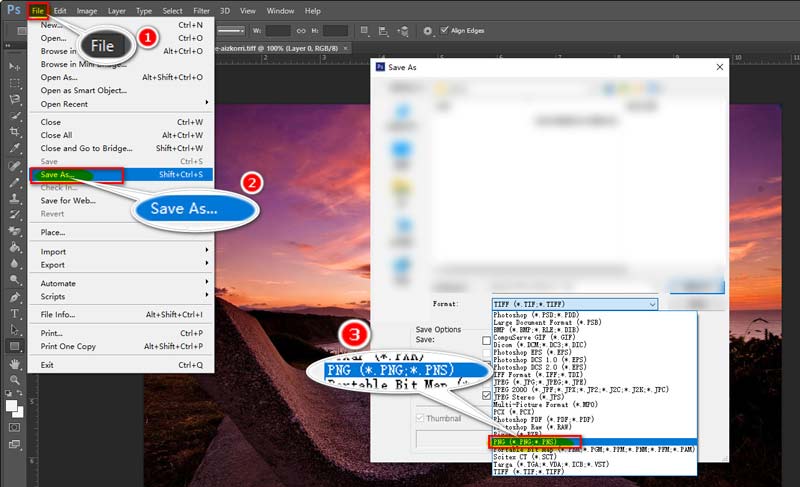The image size is (800, 487).
Task: Select the Crop tool
Action: [14, 132]
